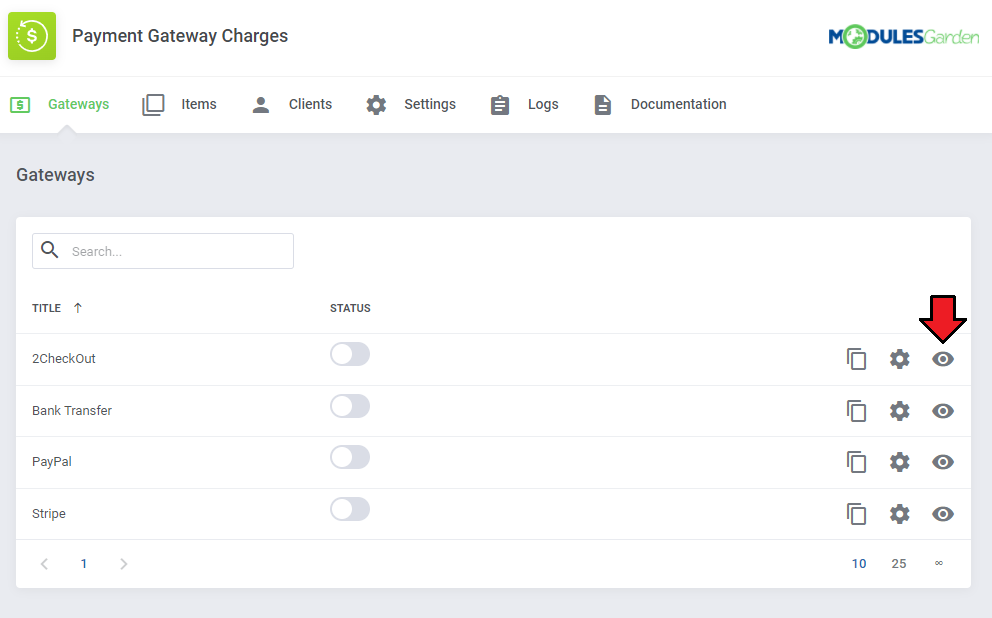The image size is (992, 618).
Task: Click the Stripe gateway title
Action: click(x=49, y=514)
